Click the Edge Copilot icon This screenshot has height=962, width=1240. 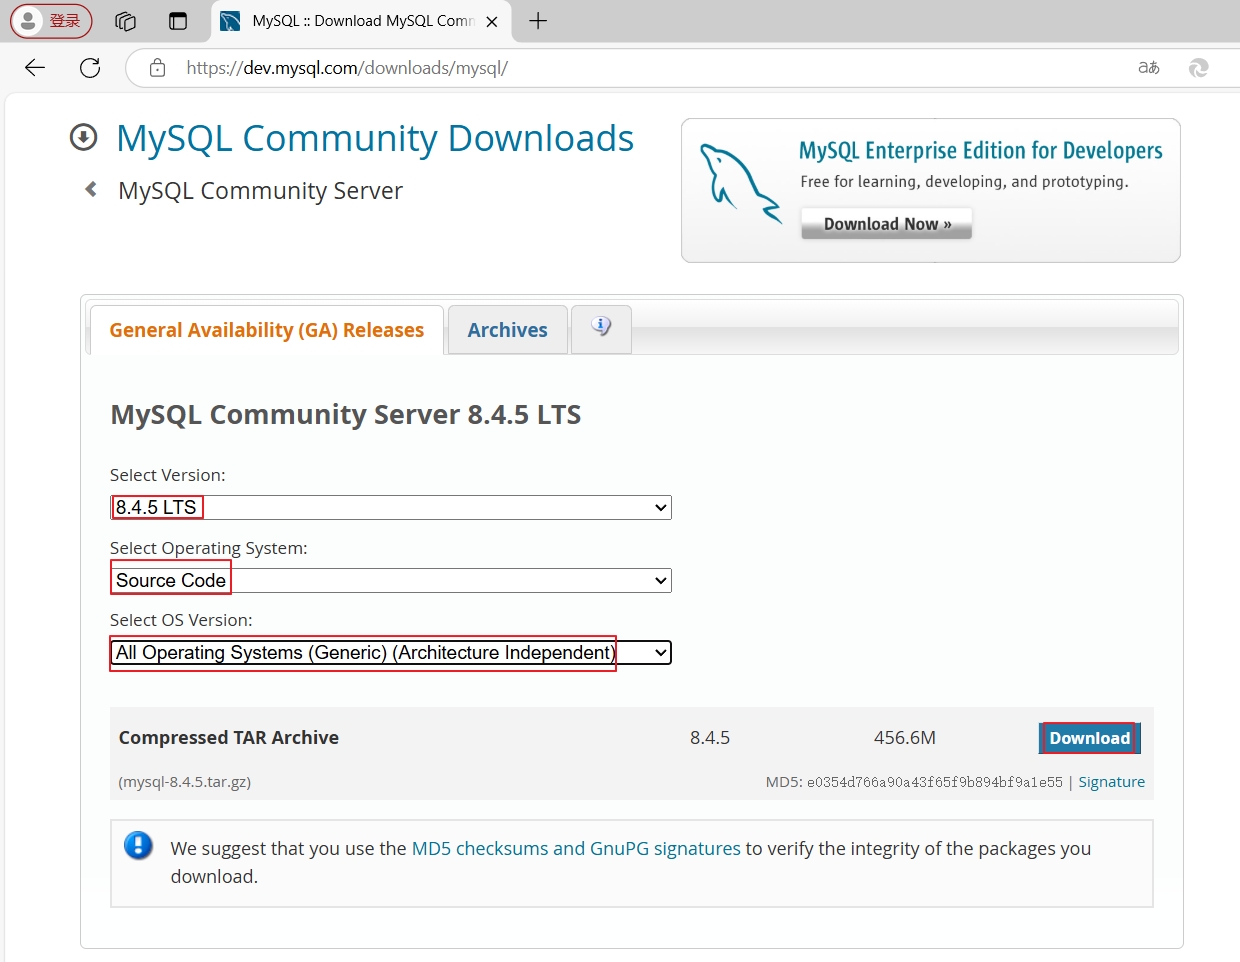tap(1198, 68)
